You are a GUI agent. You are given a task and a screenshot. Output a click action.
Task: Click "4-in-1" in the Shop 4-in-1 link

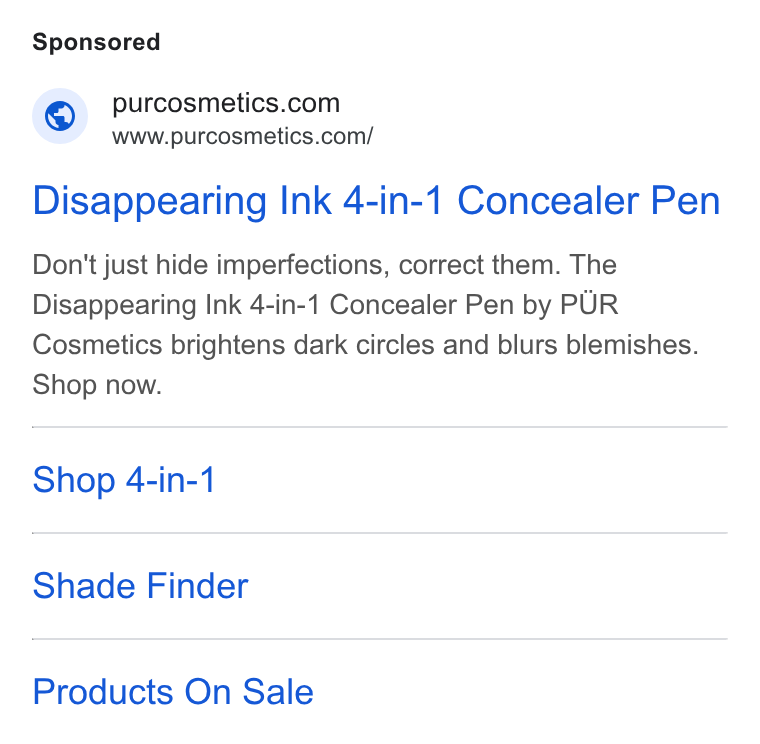(170, 480)
